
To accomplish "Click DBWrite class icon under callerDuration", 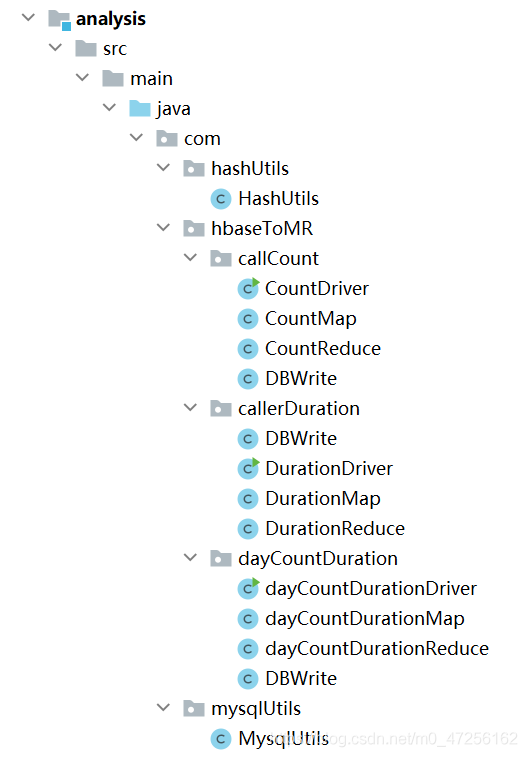I will coord(248,439).
